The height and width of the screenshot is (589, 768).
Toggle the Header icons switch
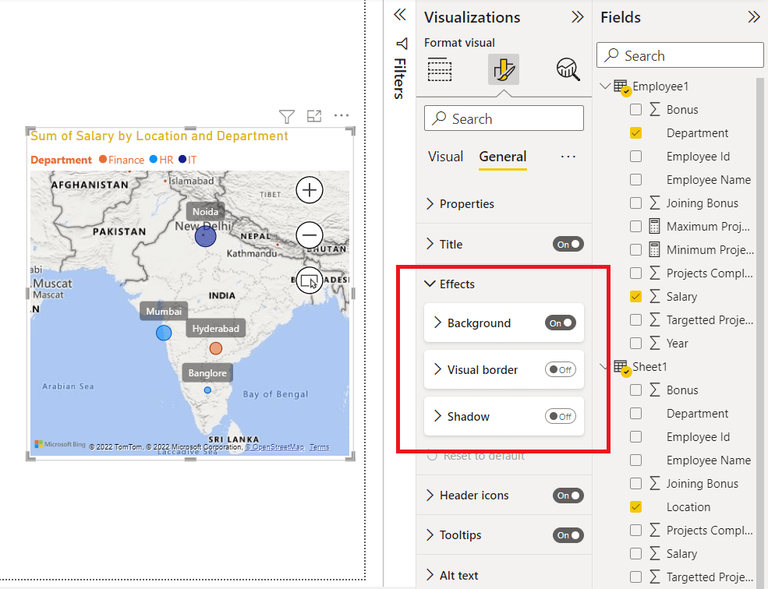tap(568, 495)
